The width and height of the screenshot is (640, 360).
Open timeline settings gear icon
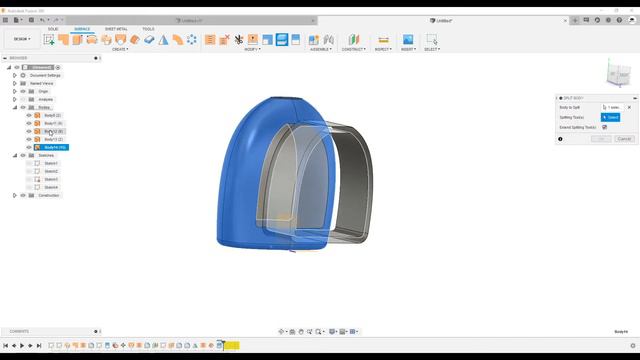click(633, 346)
